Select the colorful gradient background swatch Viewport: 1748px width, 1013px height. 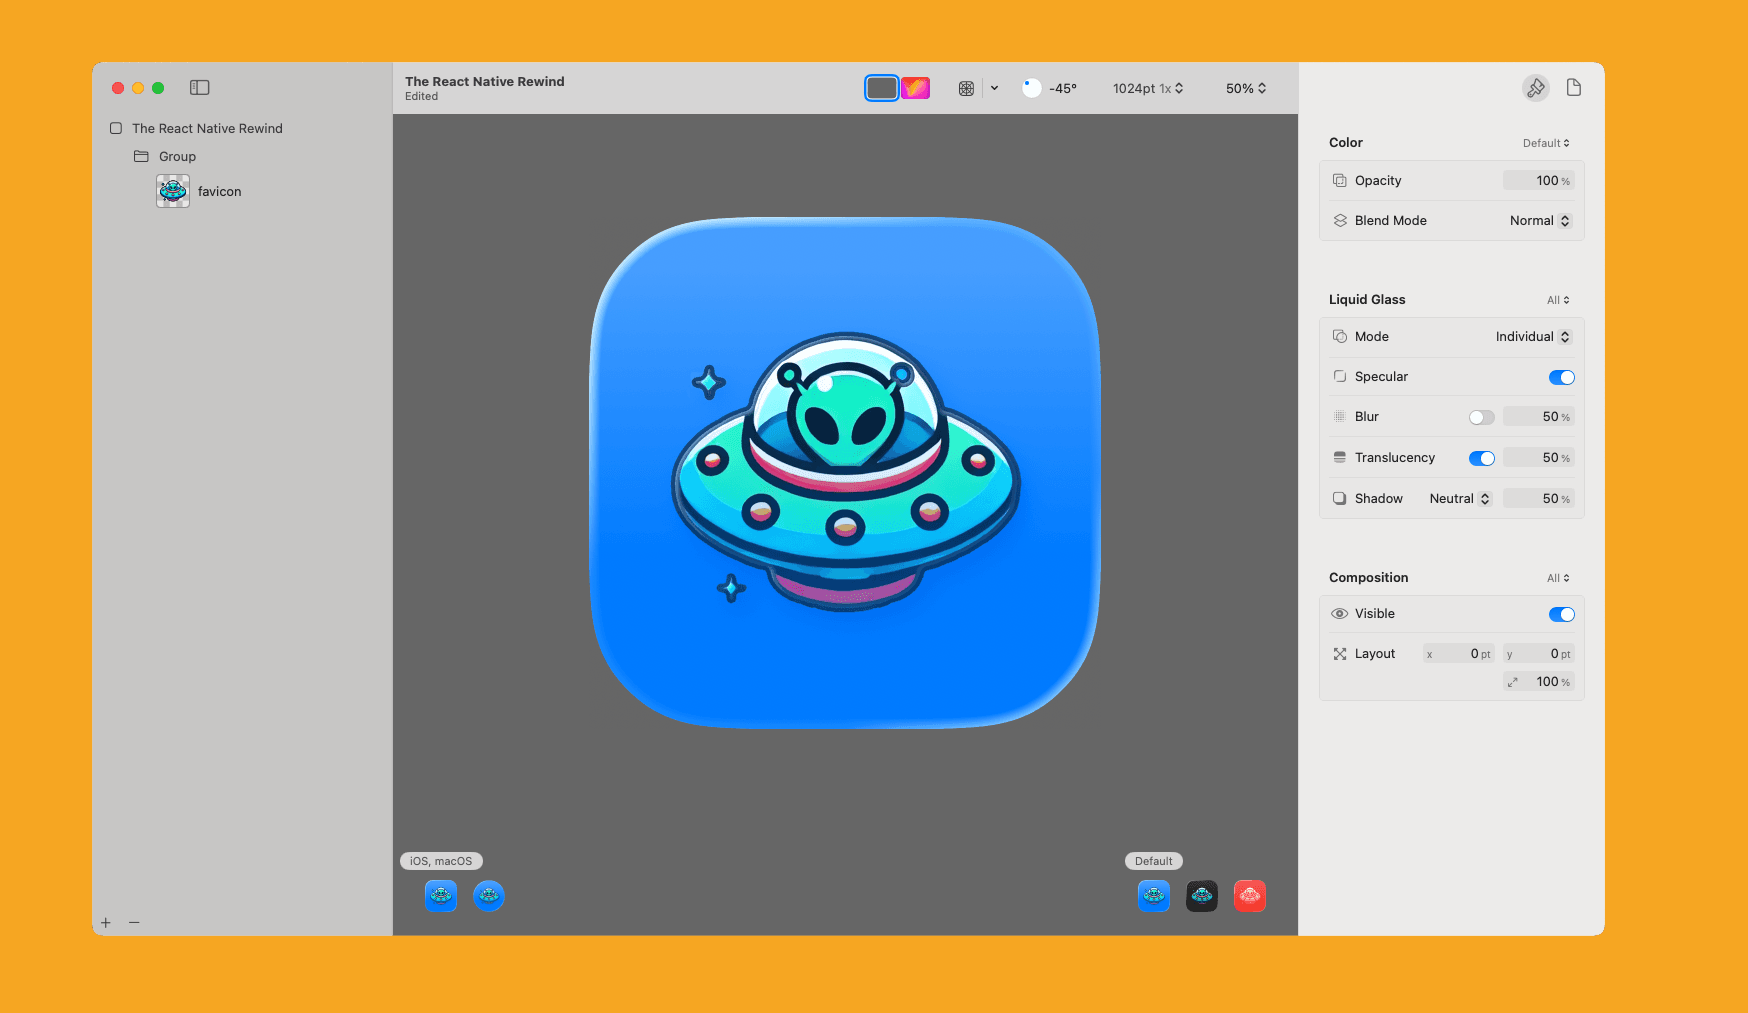pos(915,88)
